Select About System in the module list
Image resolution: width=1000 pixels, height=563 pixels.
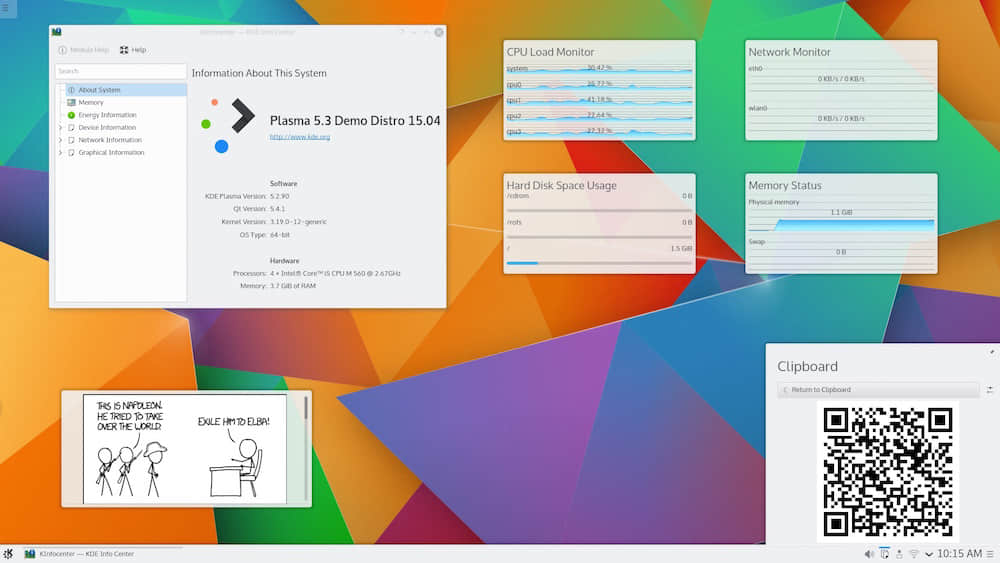[x=99, y=90]
